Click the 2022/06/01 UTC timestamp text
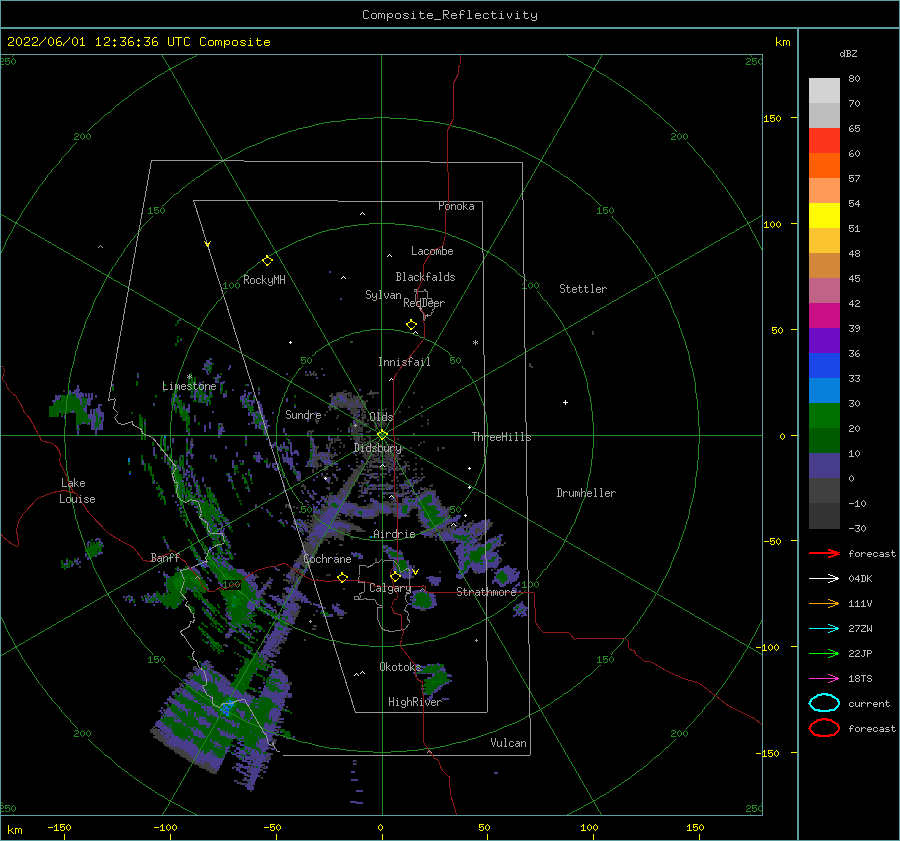900x841 pixels. point(138,42)
